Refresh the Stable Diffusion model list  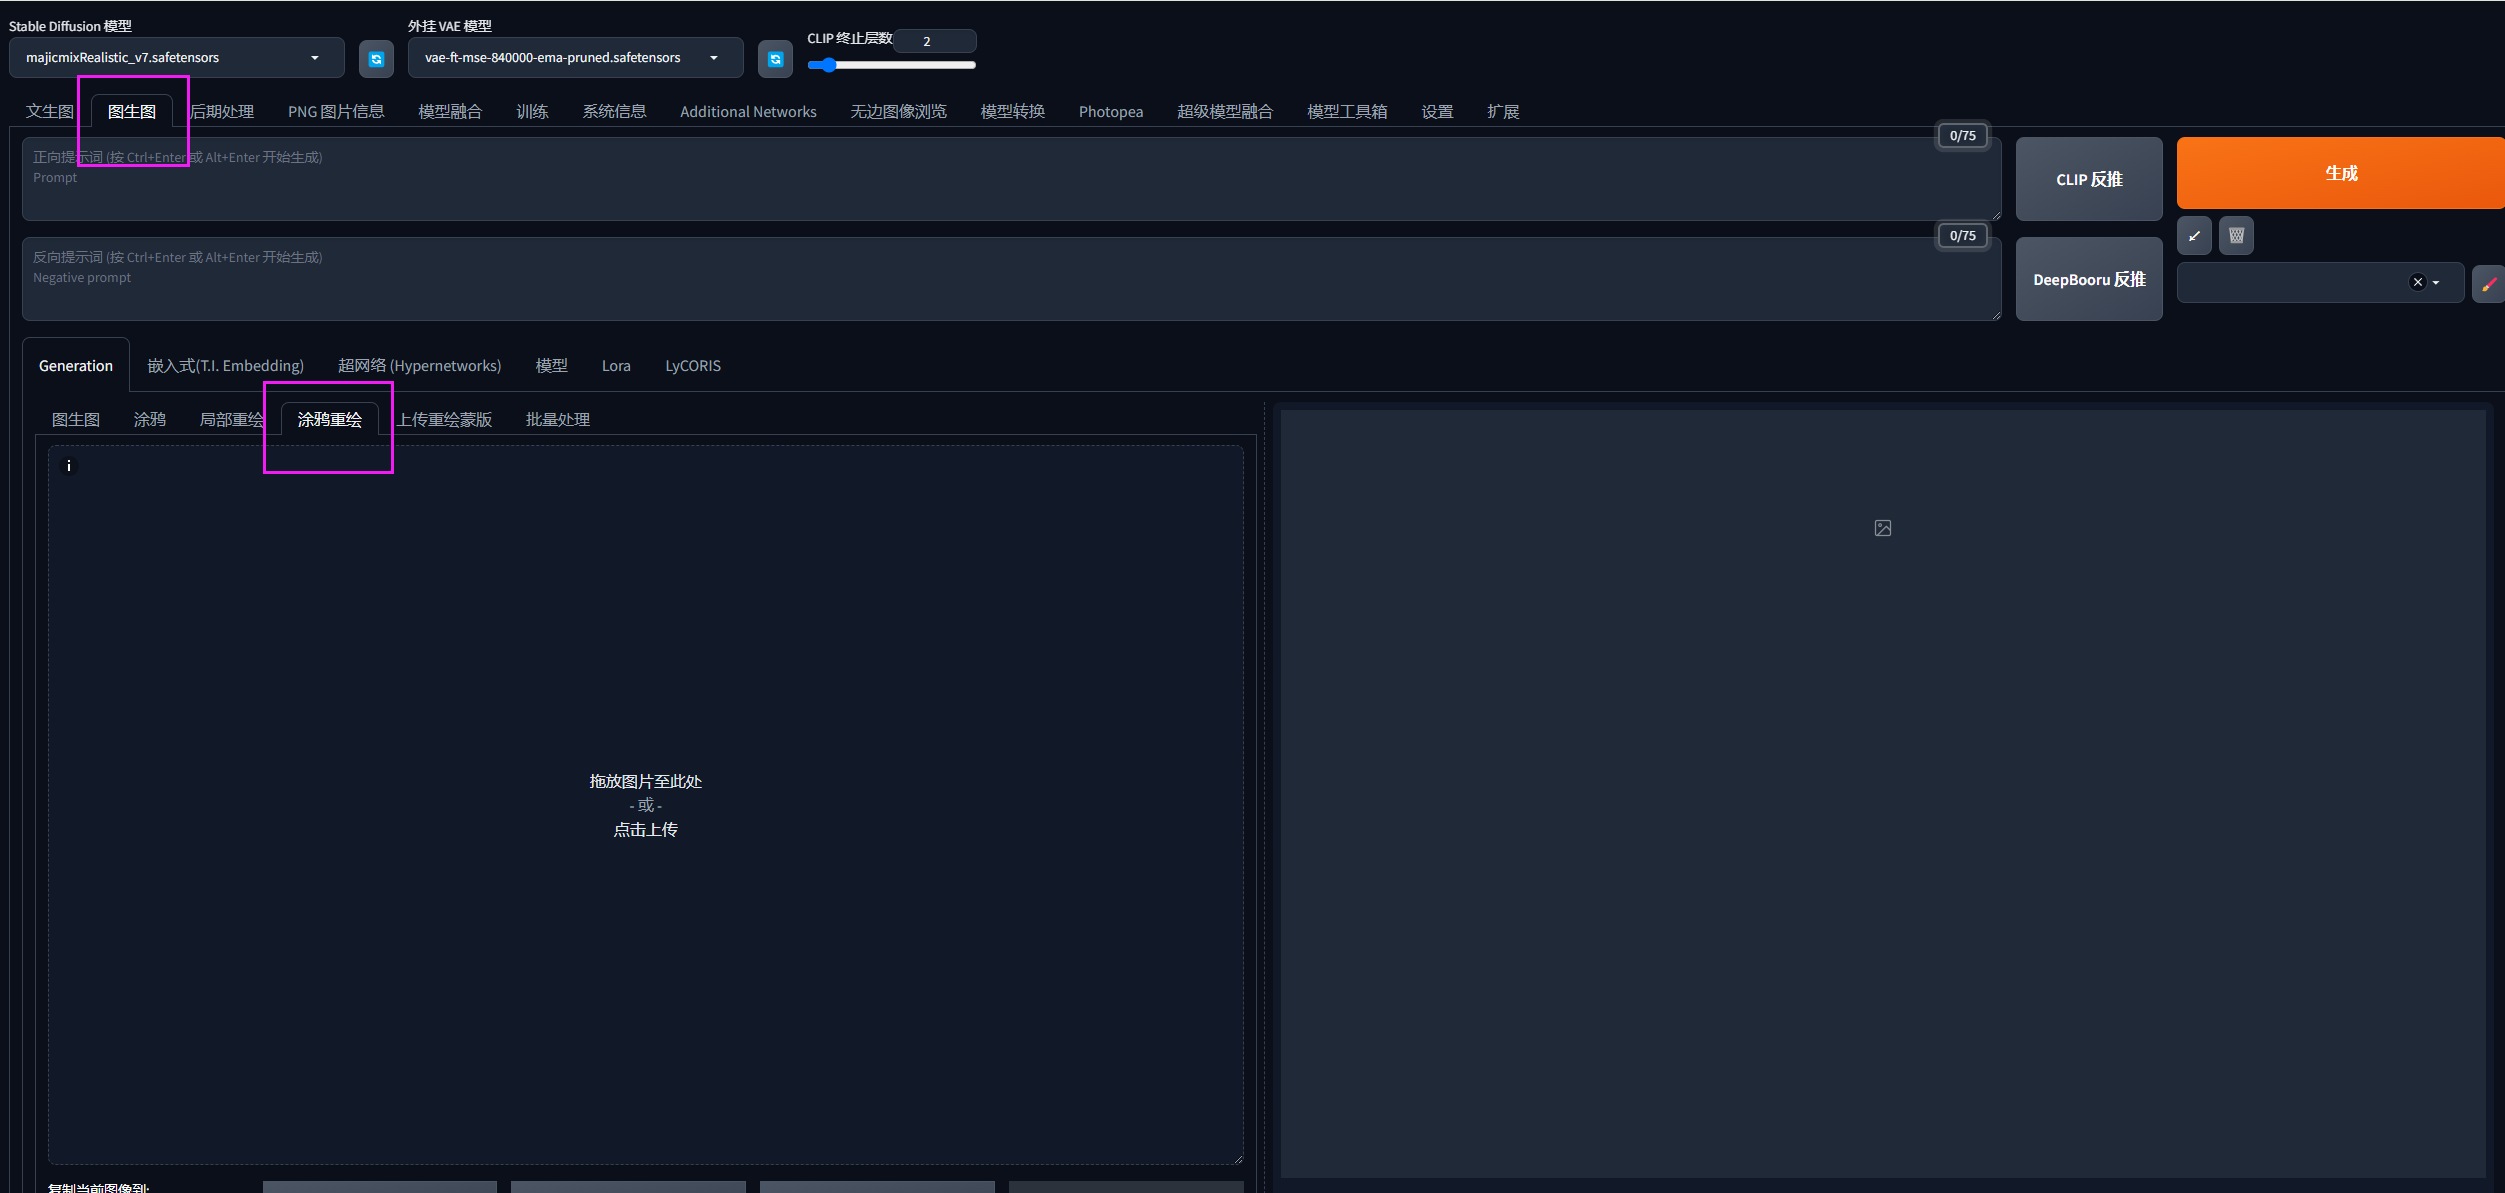[x=376, y=59]
